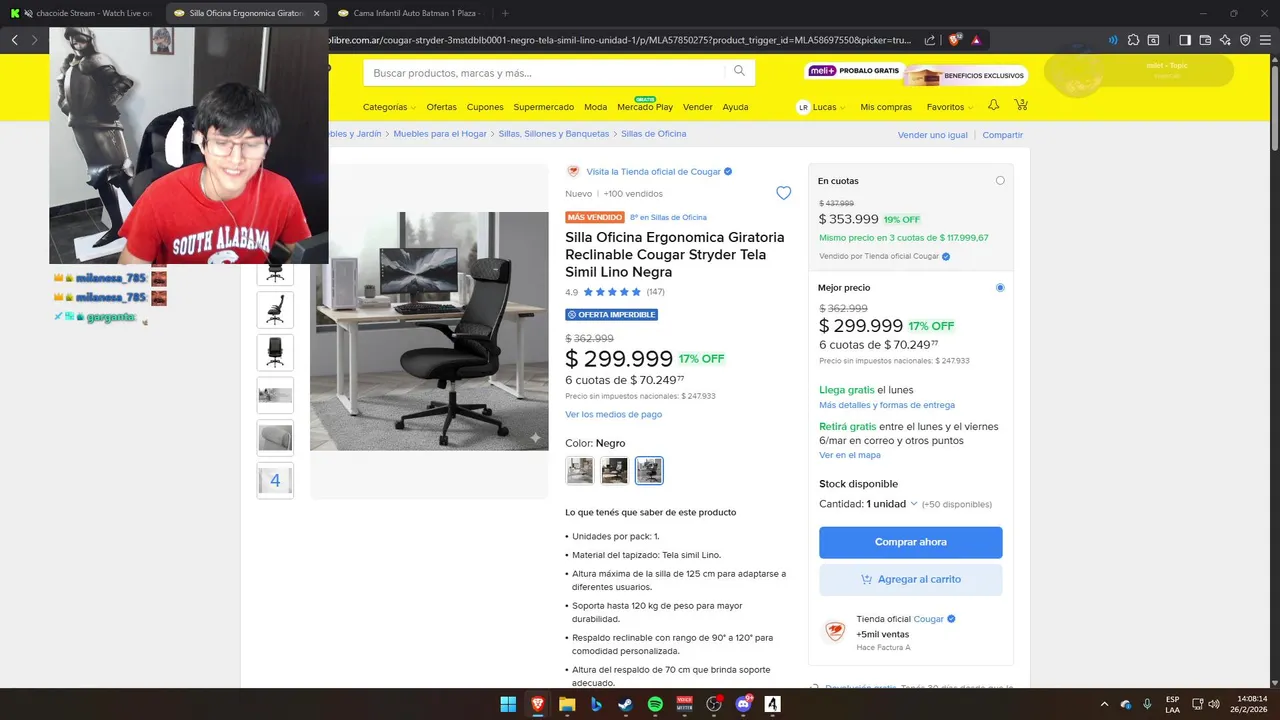This screenshot has height=720, width=1280.
Task: Expand the Favoritos menu
Action: point(949,107)
